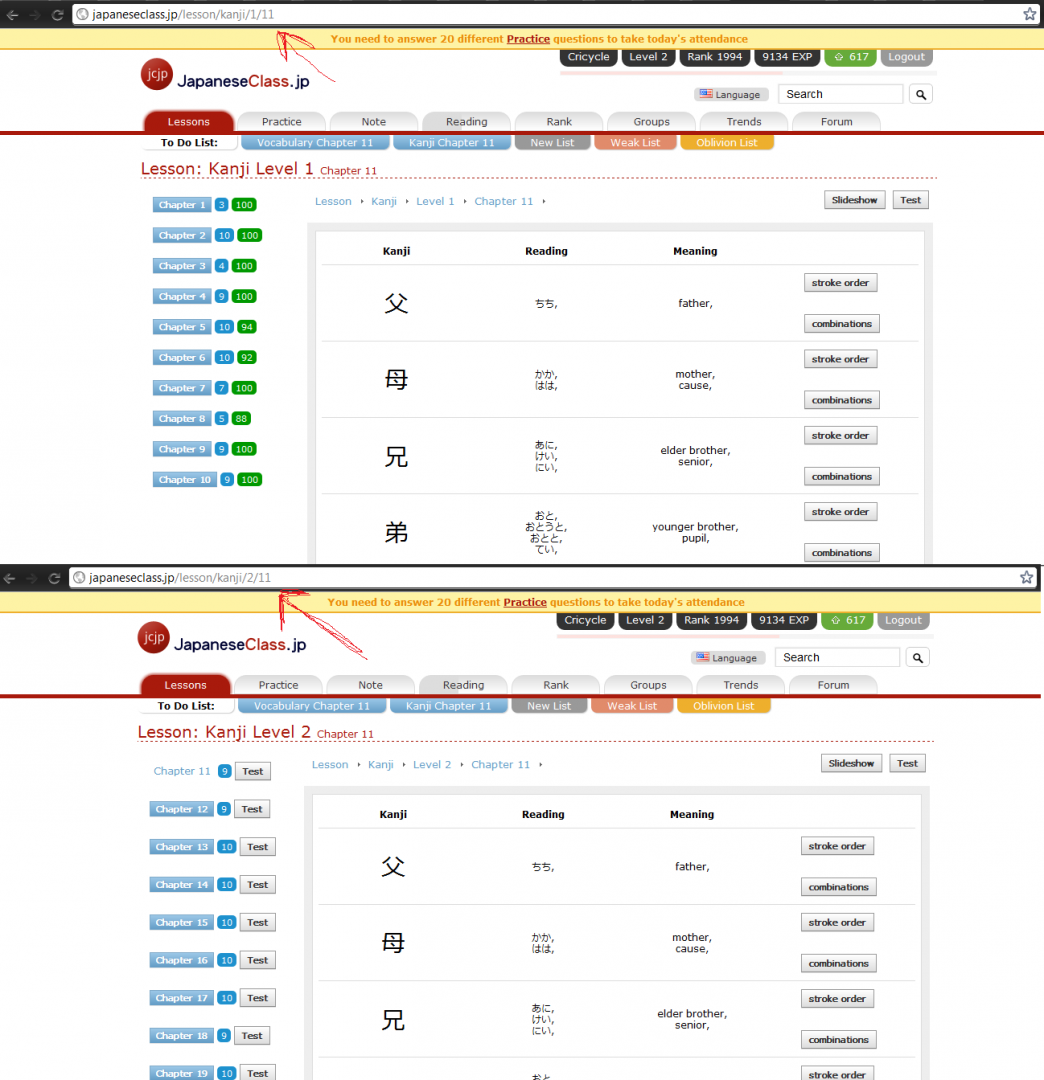Viewport: 1044px width, 1080px height.
Task: Click the search magnifier icon
Action: point(920,93)
